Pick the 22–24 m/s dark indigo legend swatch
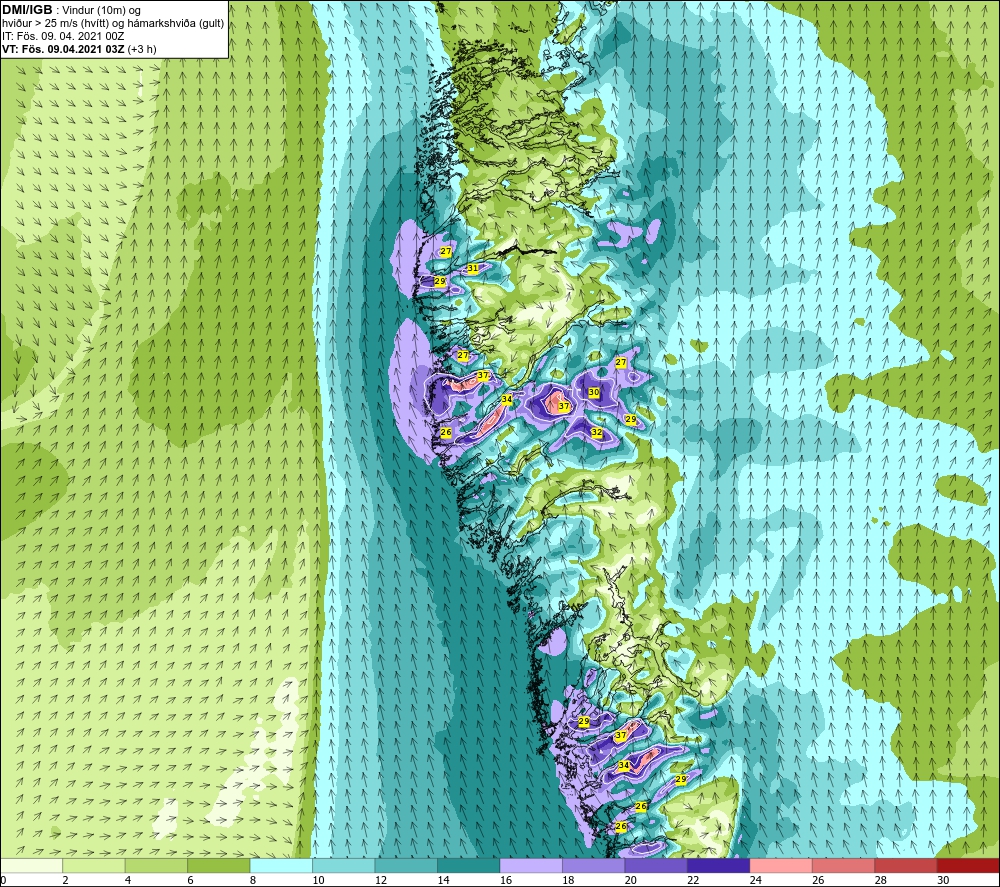Viewport: 1000px width, 887px height. 719,866
